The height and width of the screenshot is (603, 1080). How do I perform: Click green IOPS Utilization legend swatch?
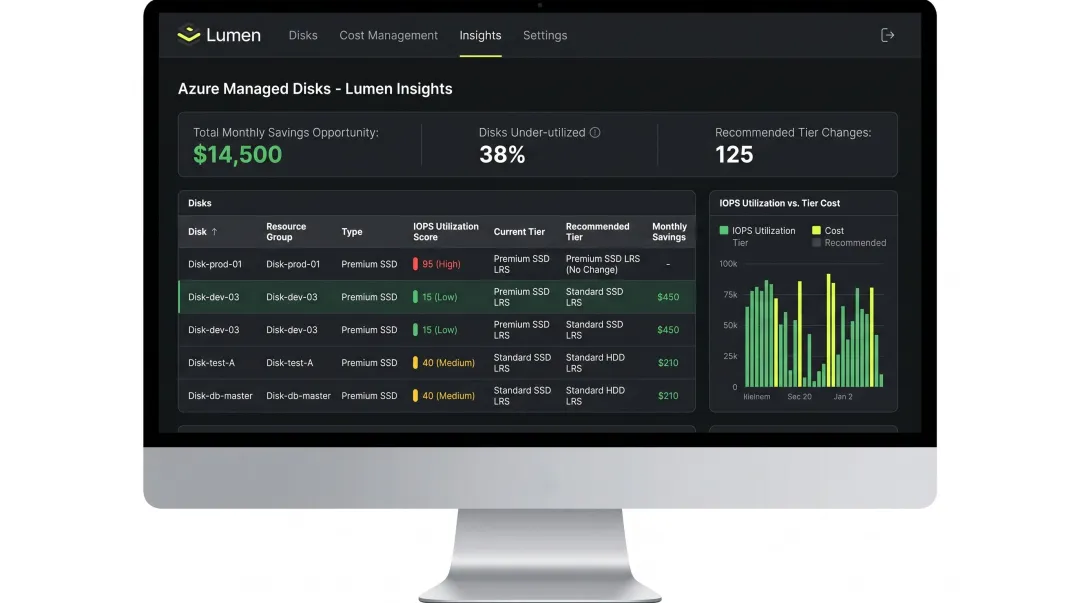pyautogui.click(x=724, y=230)
